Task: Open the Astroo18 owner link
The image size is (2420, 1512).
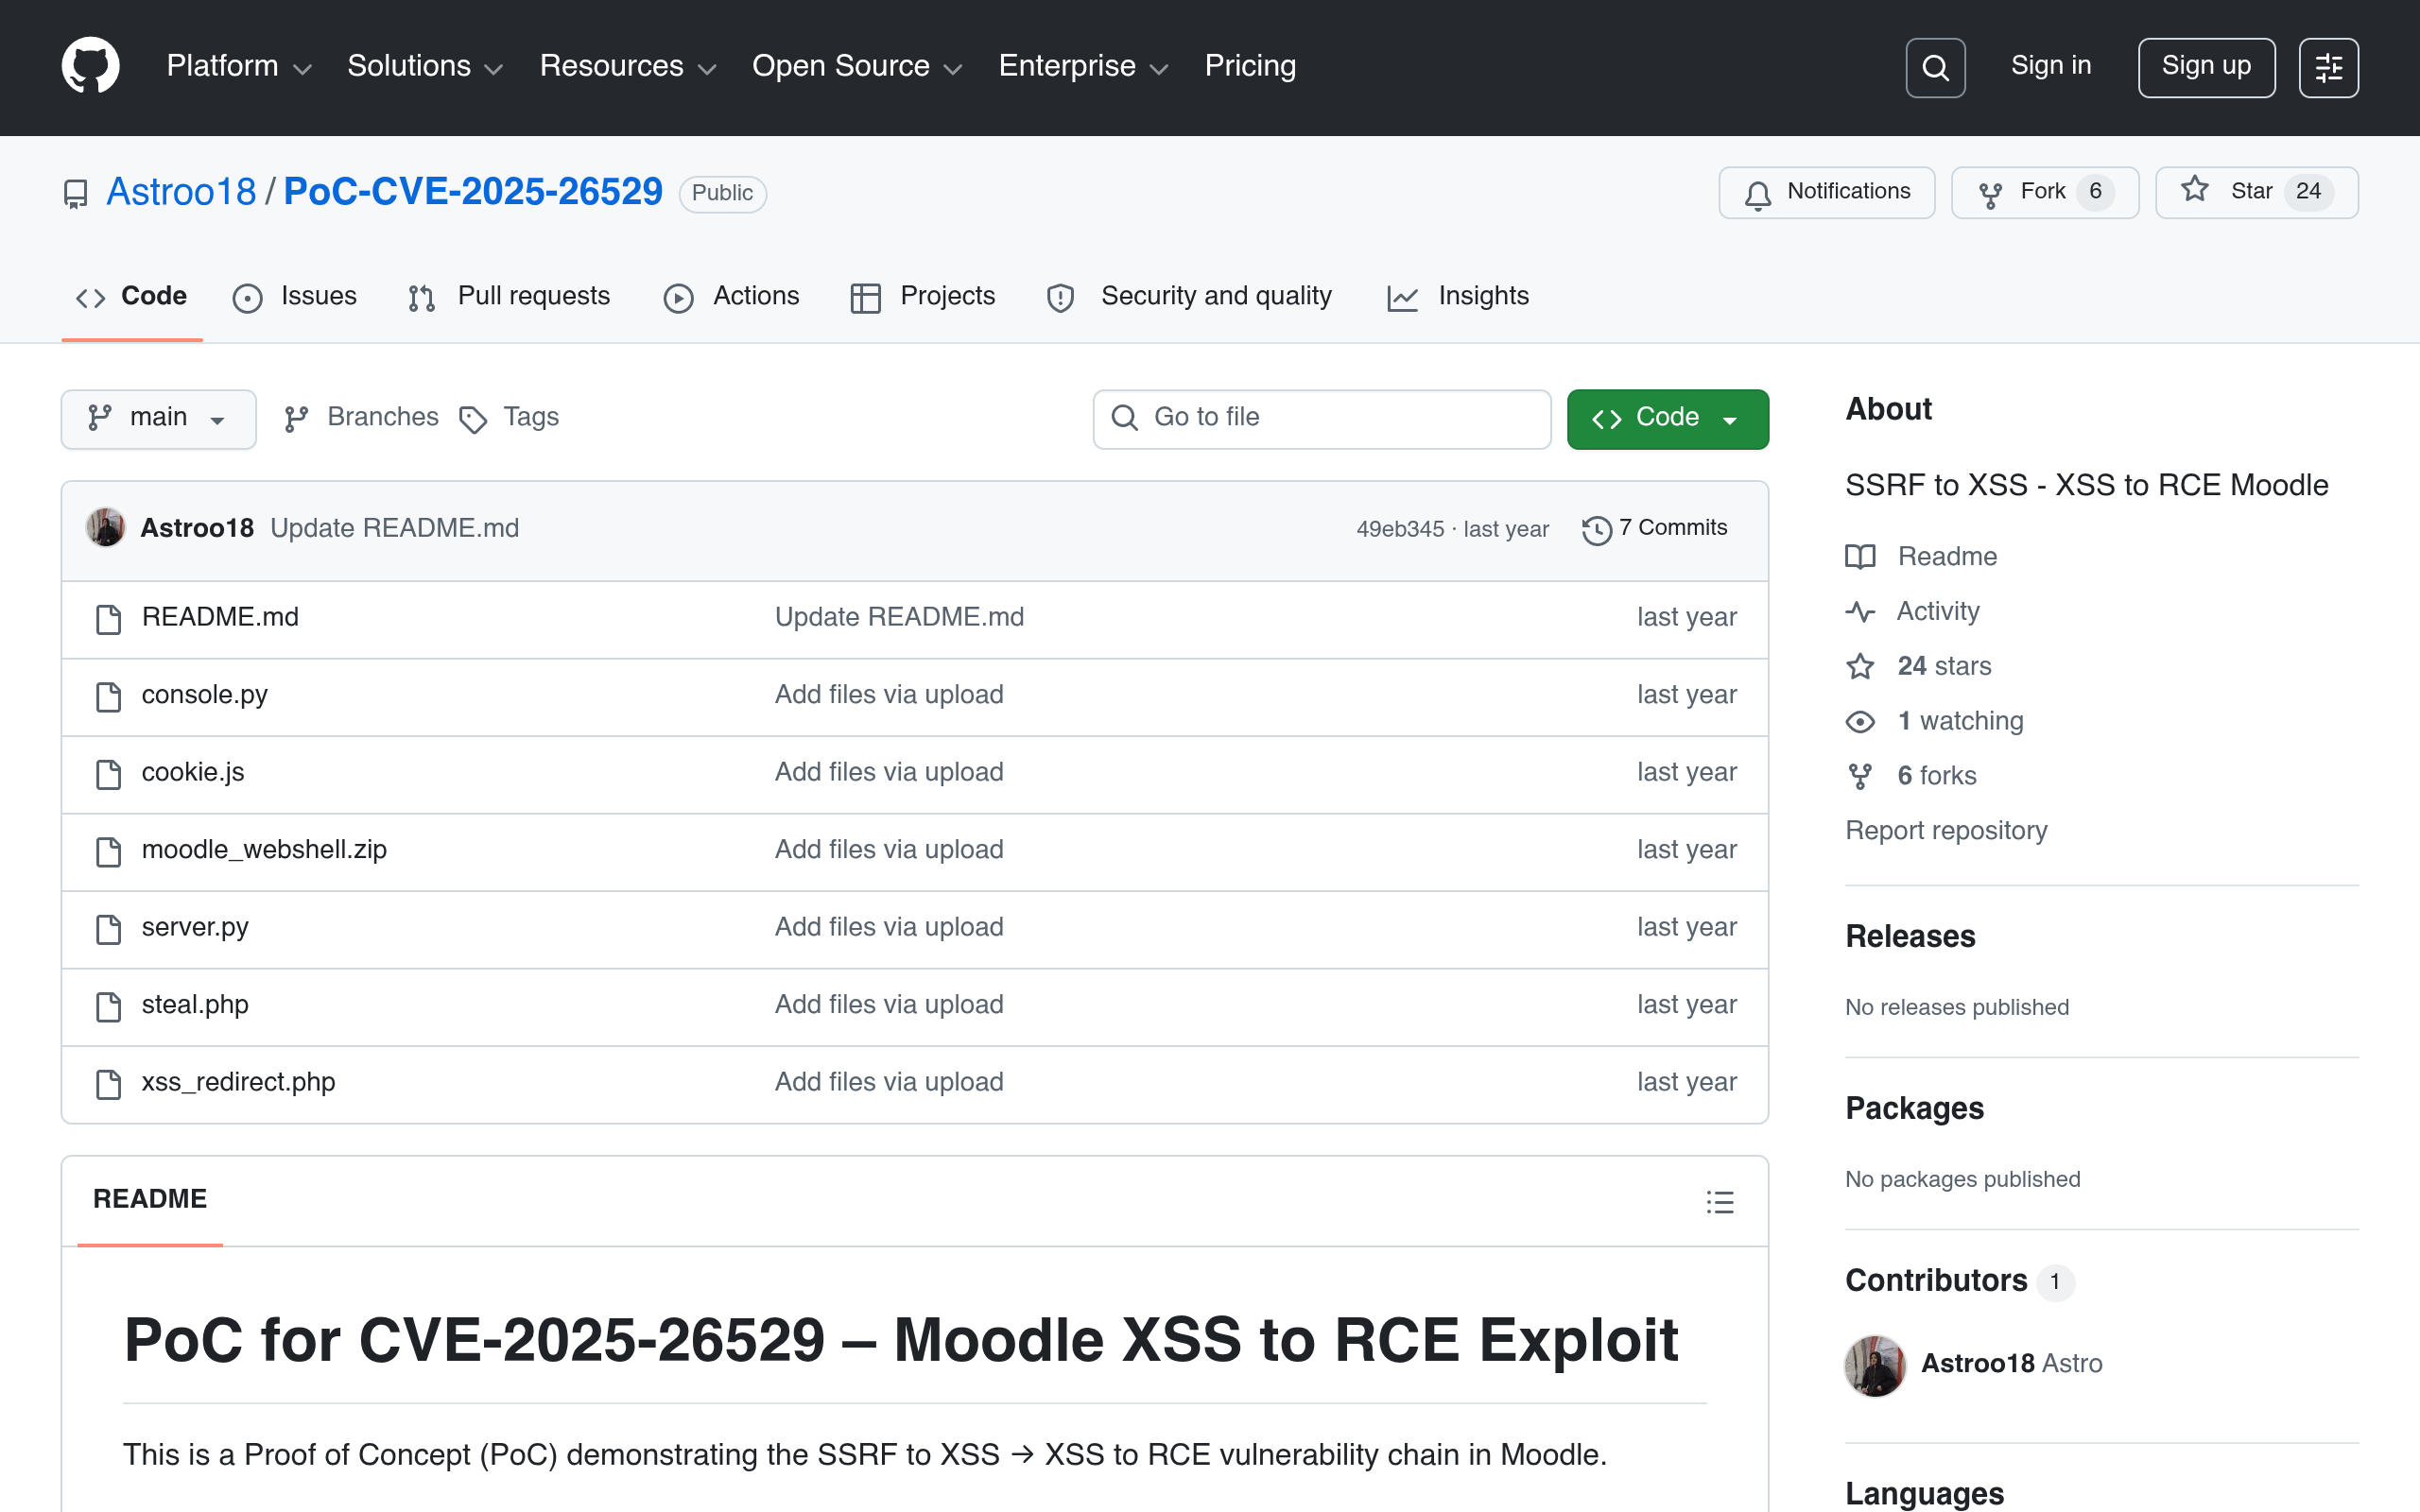Action: tap(181, 192)
